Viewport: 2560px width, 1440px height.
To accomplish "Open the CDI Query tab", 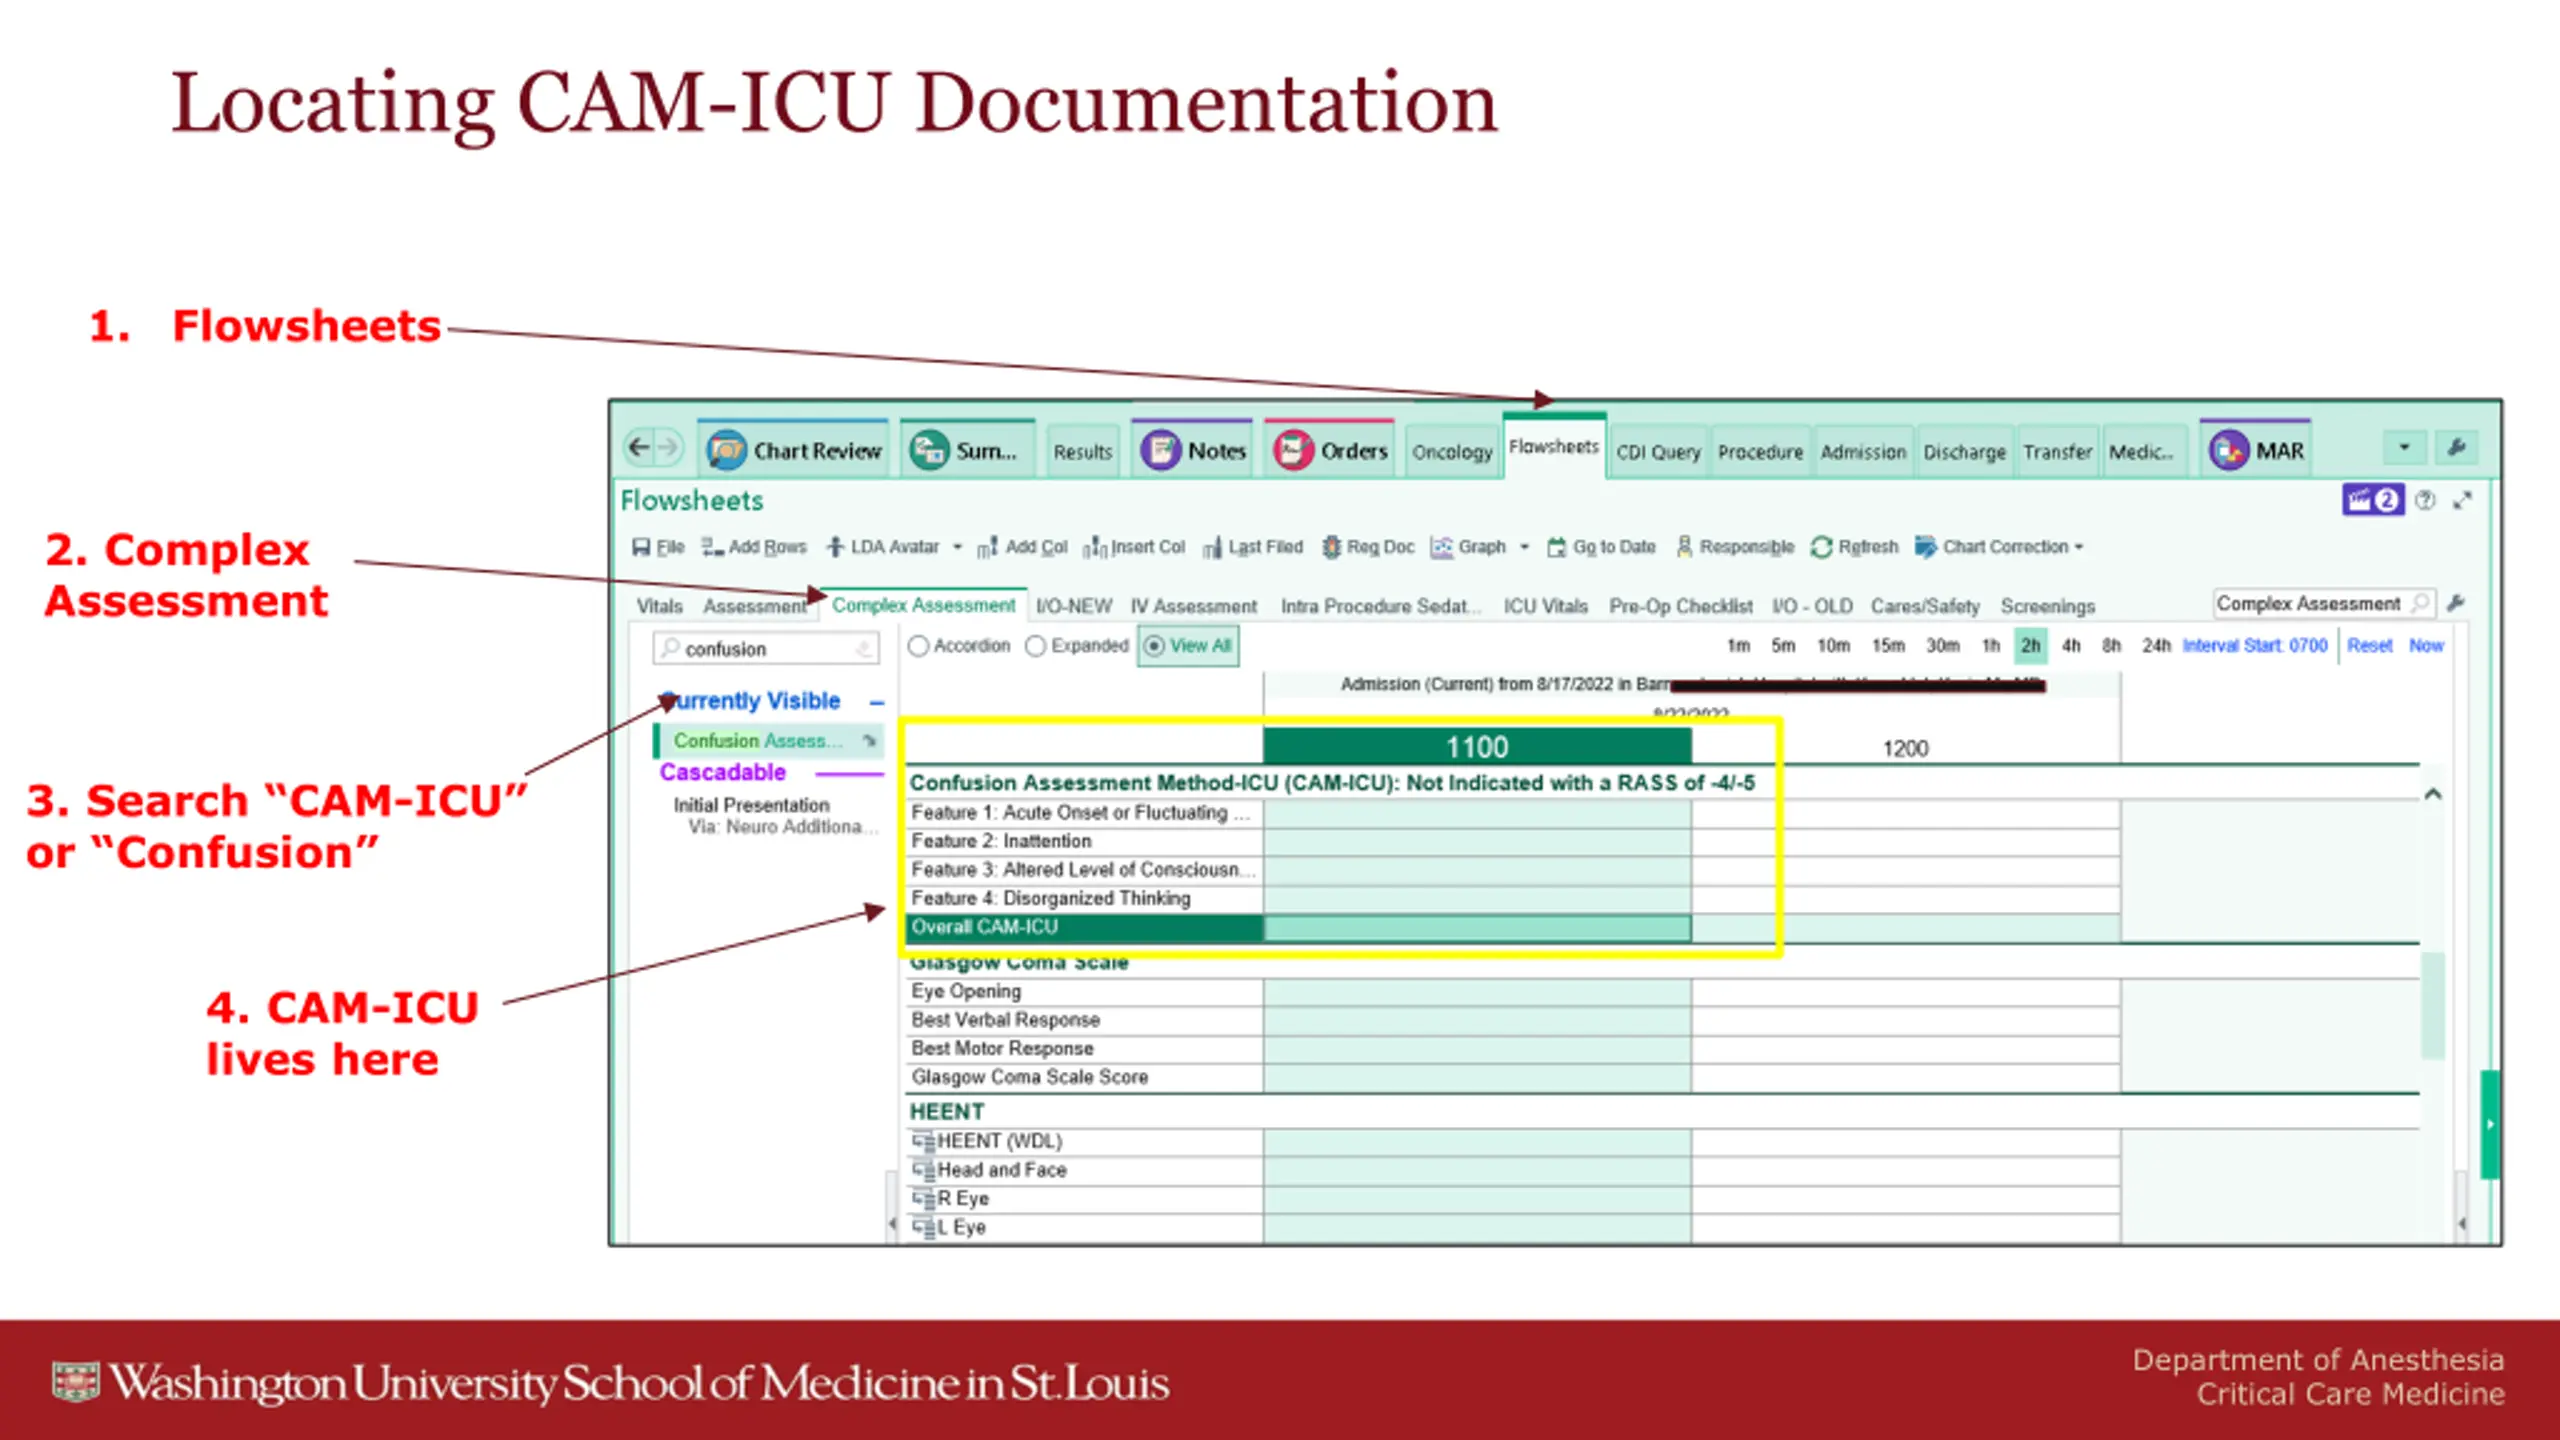I will pos(1658,452).
